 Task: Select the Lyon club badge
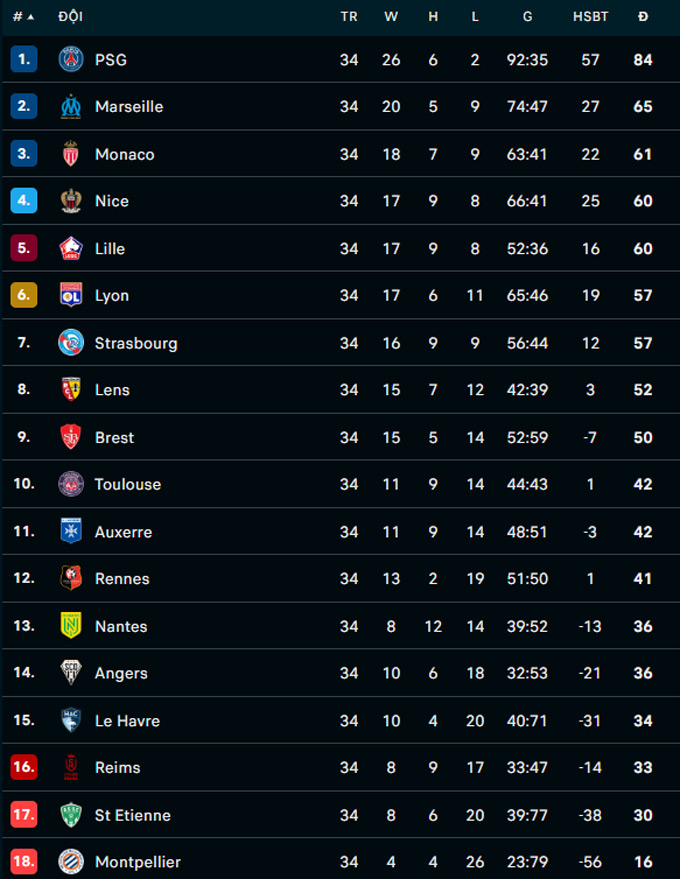click(x=71, y=295)
